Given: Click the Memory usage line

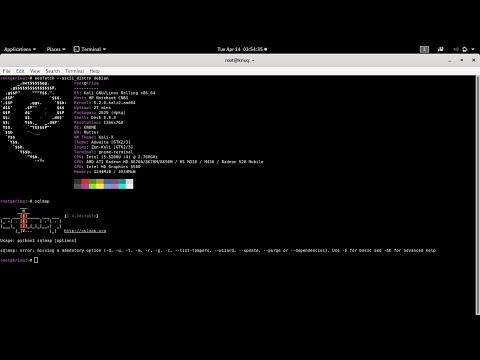Looking at the screenshot, I should tap(105, 172).
